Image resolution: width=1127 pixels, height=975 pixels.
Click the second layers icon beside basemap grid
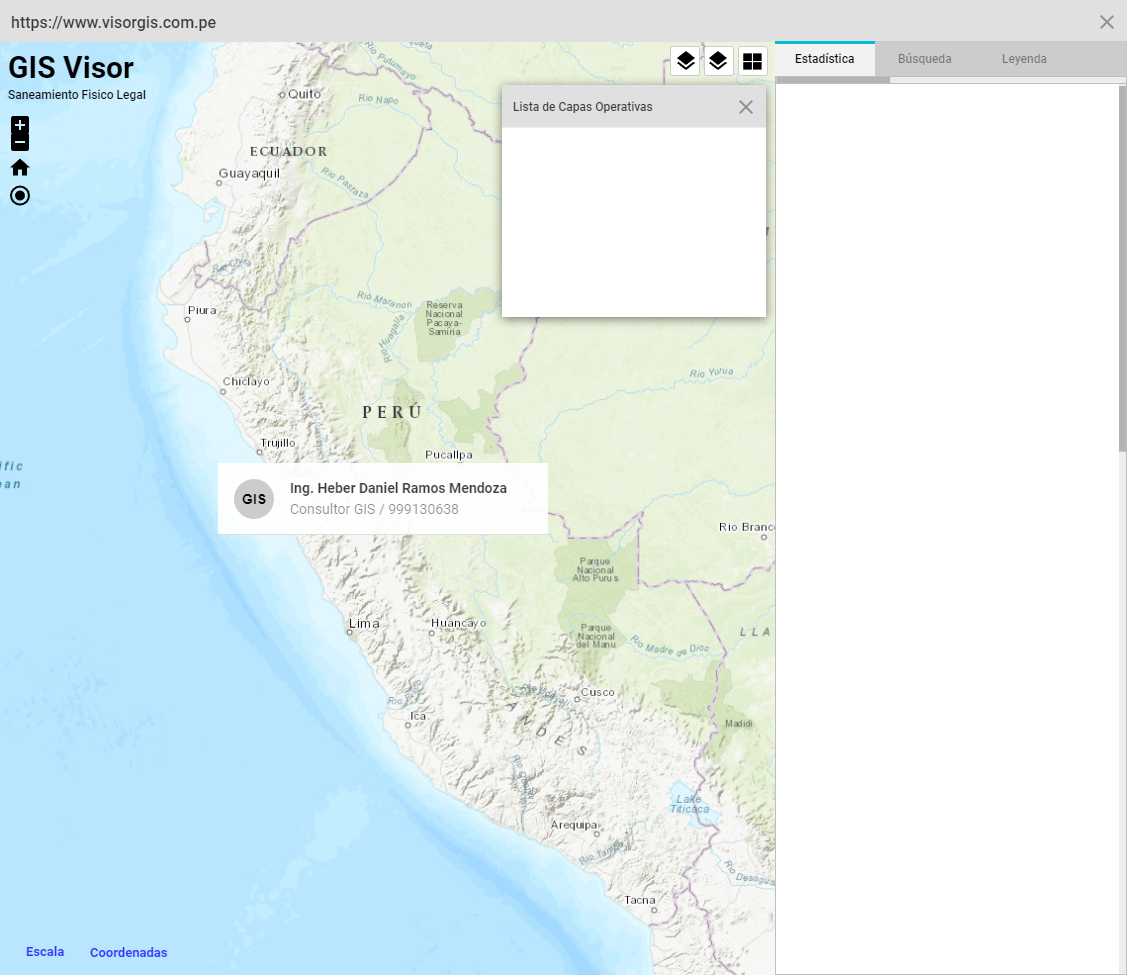(718, 62)
